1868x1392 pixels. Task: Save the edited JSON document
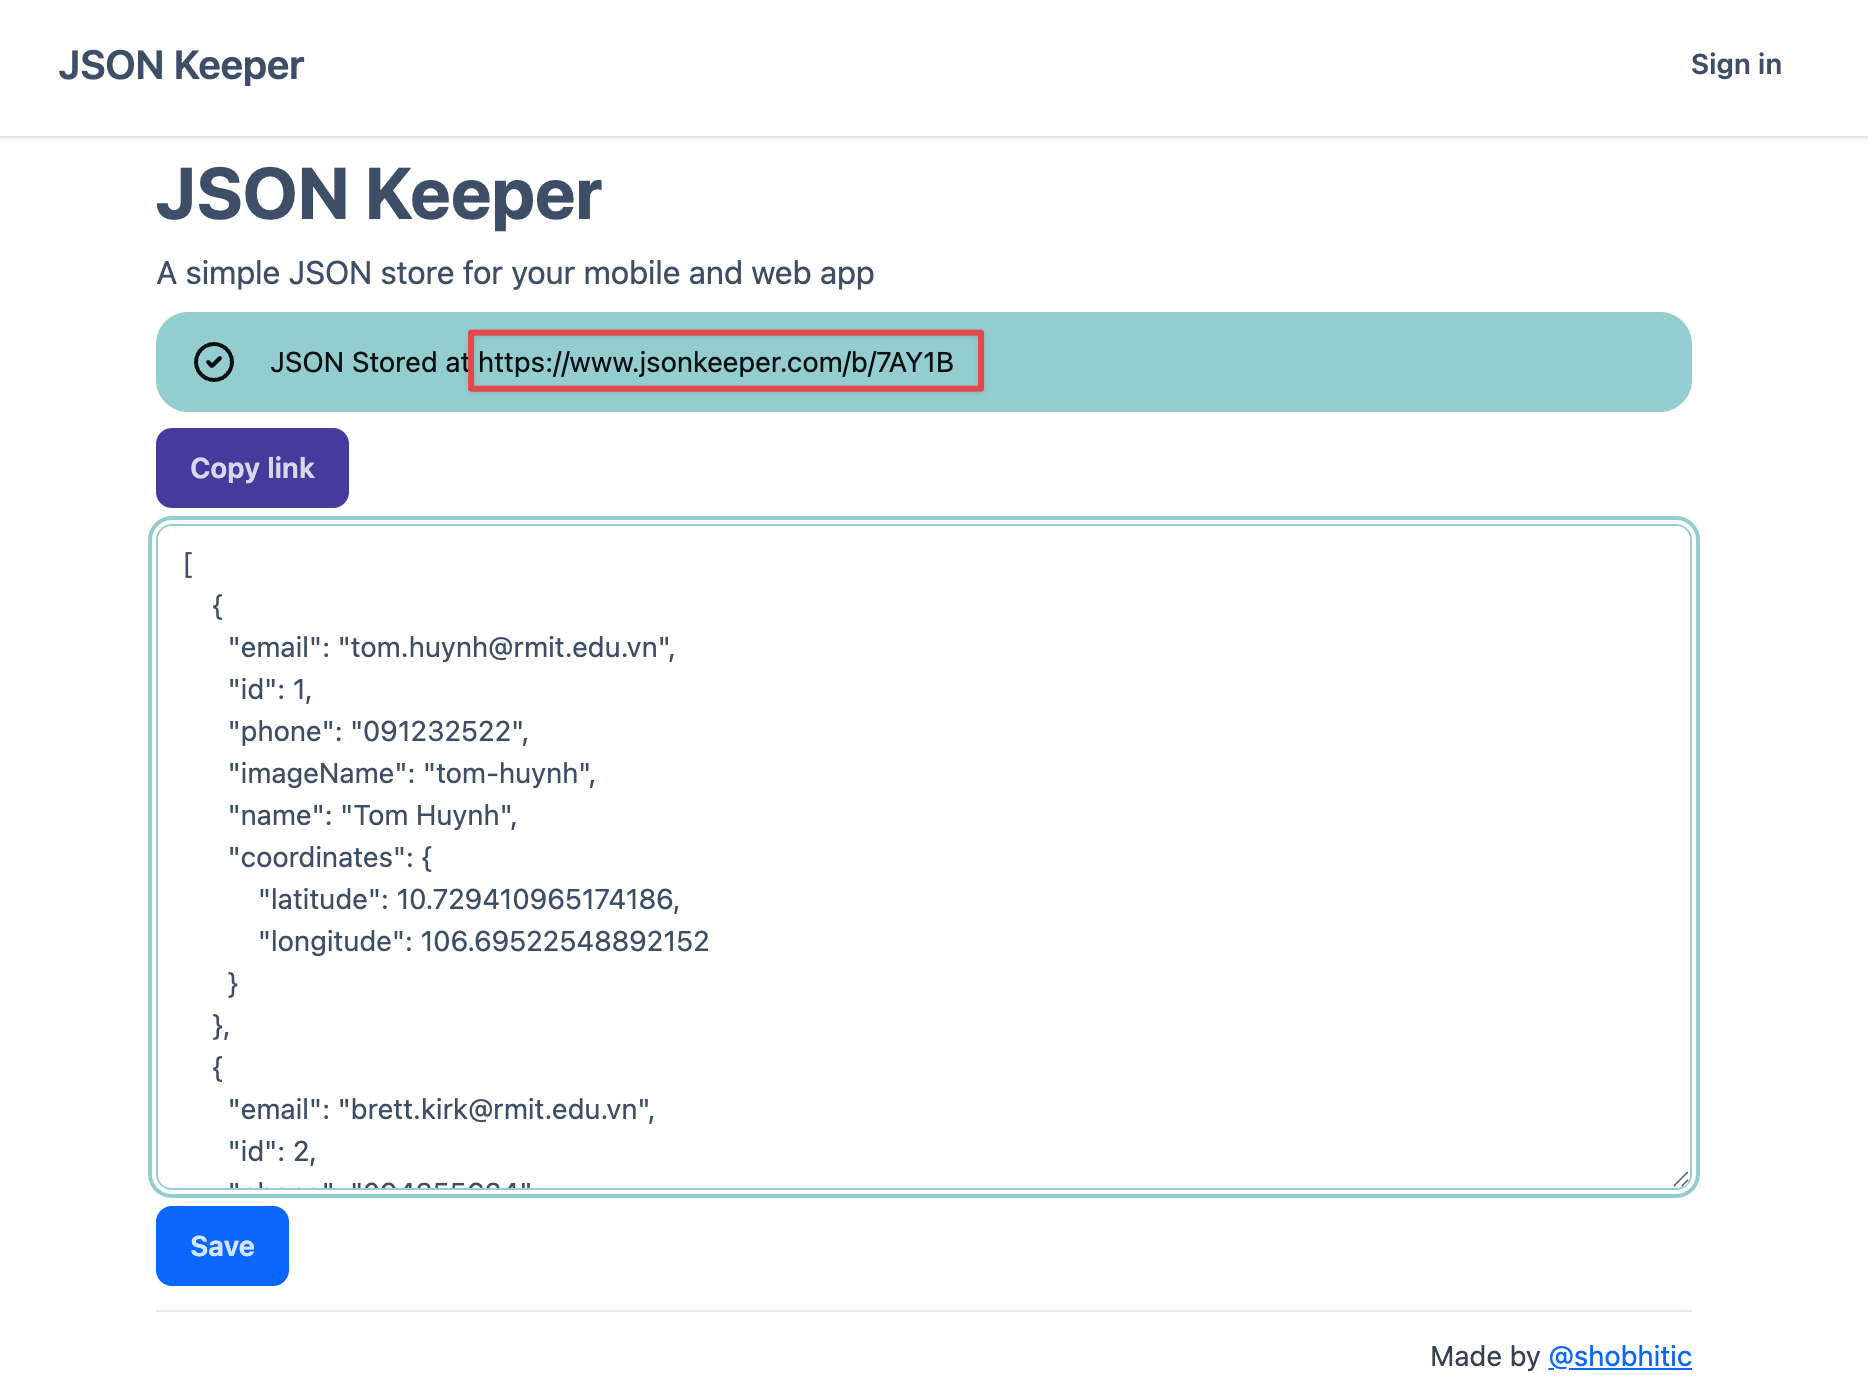tap(221, 1246)
